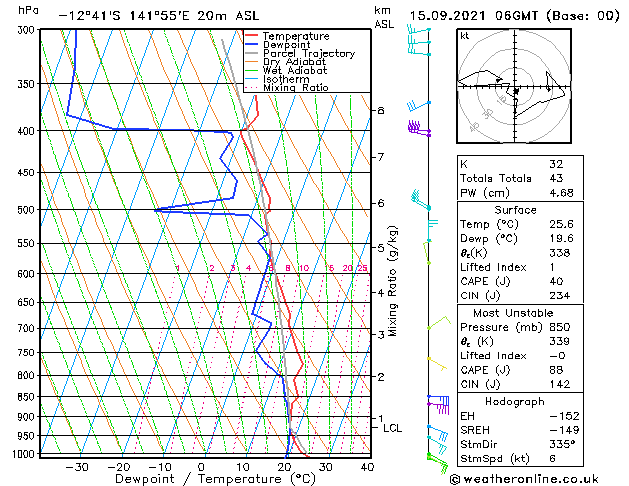
Task: Click the blue Dewpoint line swatch in legend
Action: pos(252,44)
